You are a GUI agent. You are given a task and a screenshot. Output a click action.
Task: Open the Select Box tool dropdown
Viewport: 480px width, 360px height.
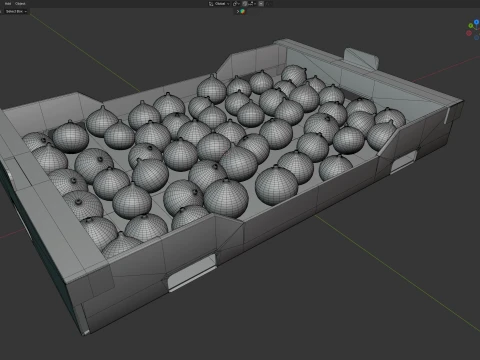[x=16, y=11]
